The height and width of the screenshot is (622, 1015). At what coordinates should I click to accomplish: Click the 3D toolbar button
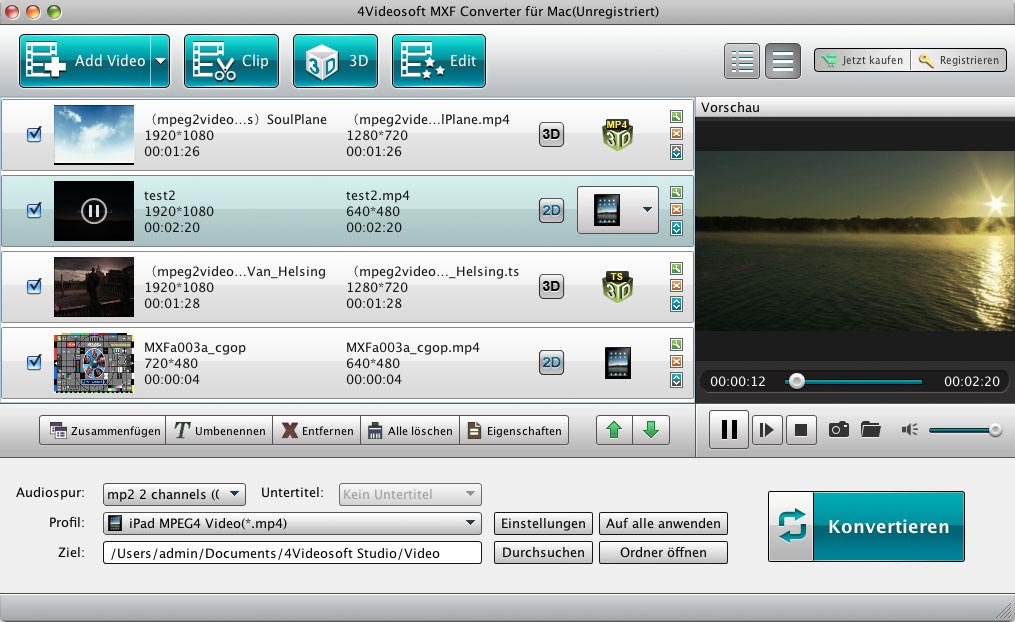coord(335,61)
